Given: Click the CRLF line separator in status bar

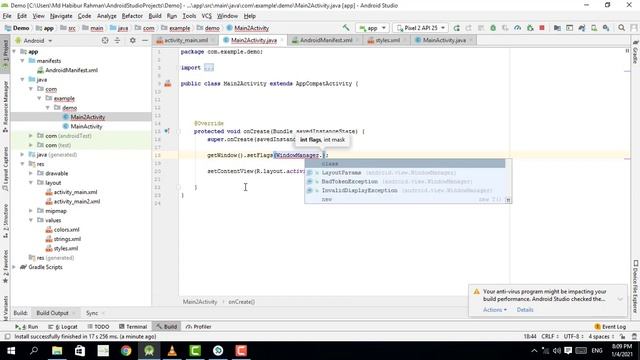Looking at the screenshot, I should tap(549, 337).
